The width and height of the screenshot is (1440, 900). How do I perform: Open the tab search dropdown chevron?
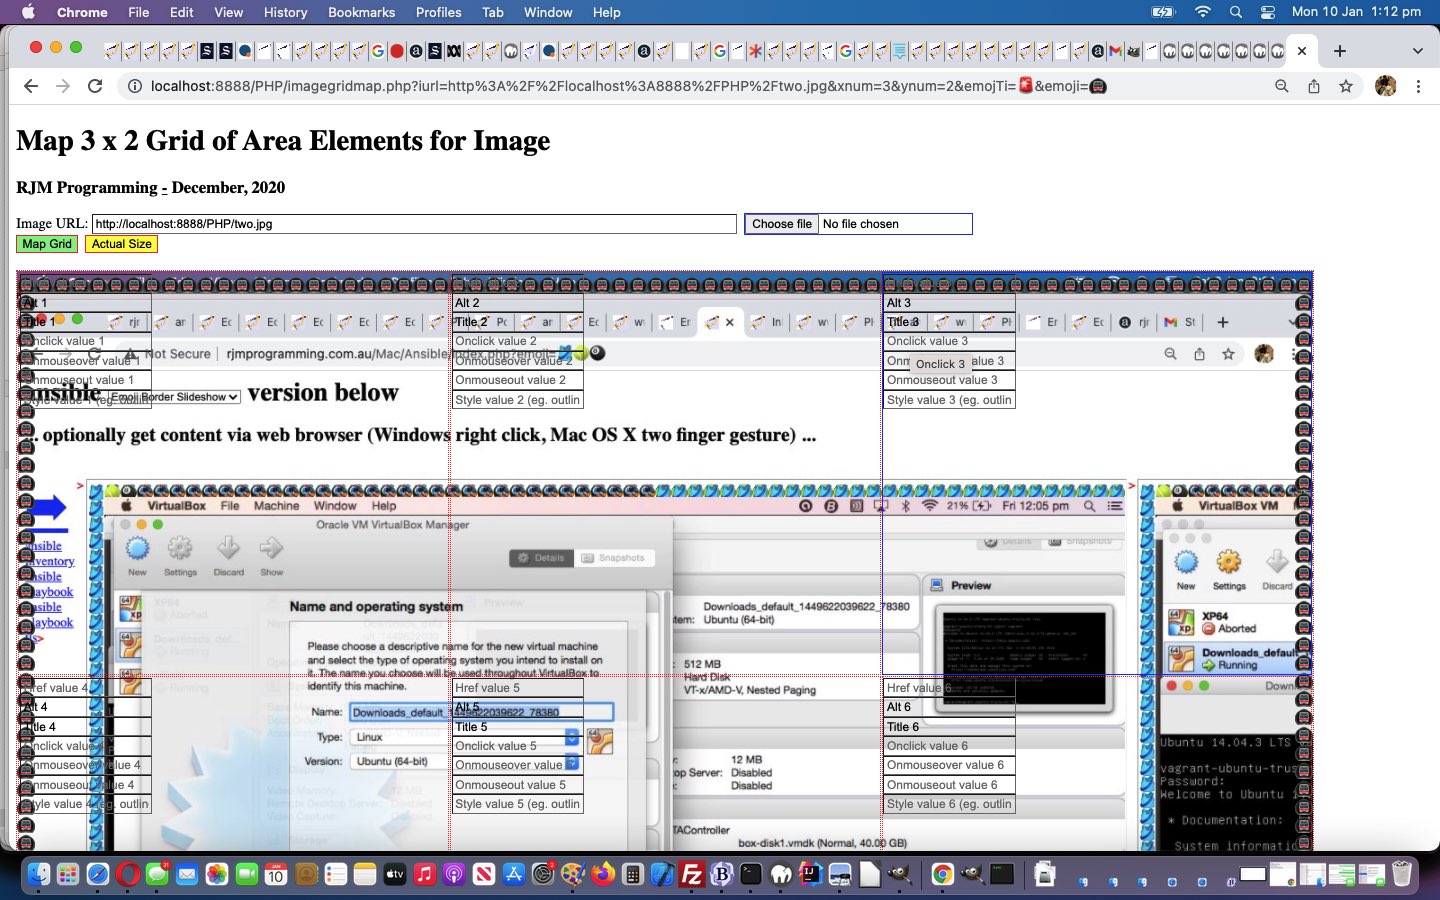point(1417,51)
